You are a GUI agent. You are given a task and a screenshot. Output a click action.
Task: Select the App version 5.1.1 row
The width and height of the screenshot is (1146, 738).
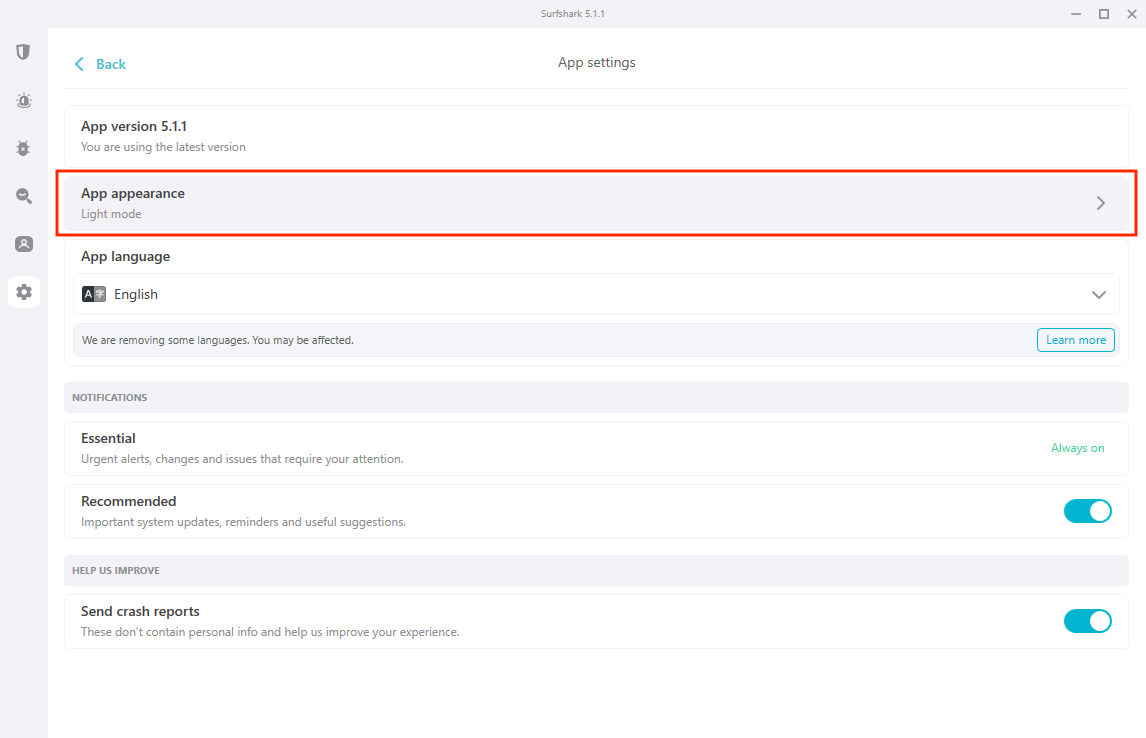(x=595, y=136)
